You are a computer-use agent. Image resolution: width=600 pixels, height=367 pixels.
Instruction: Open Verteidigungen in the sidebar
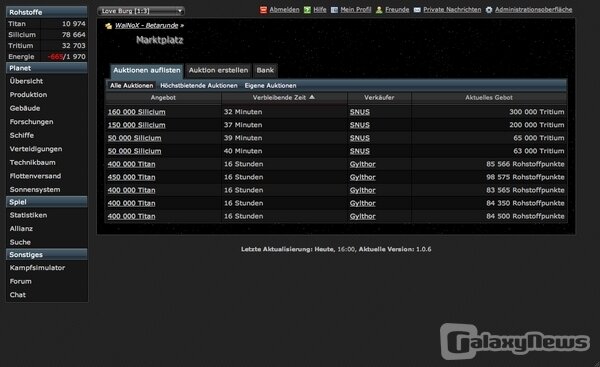tap(36, 149)
